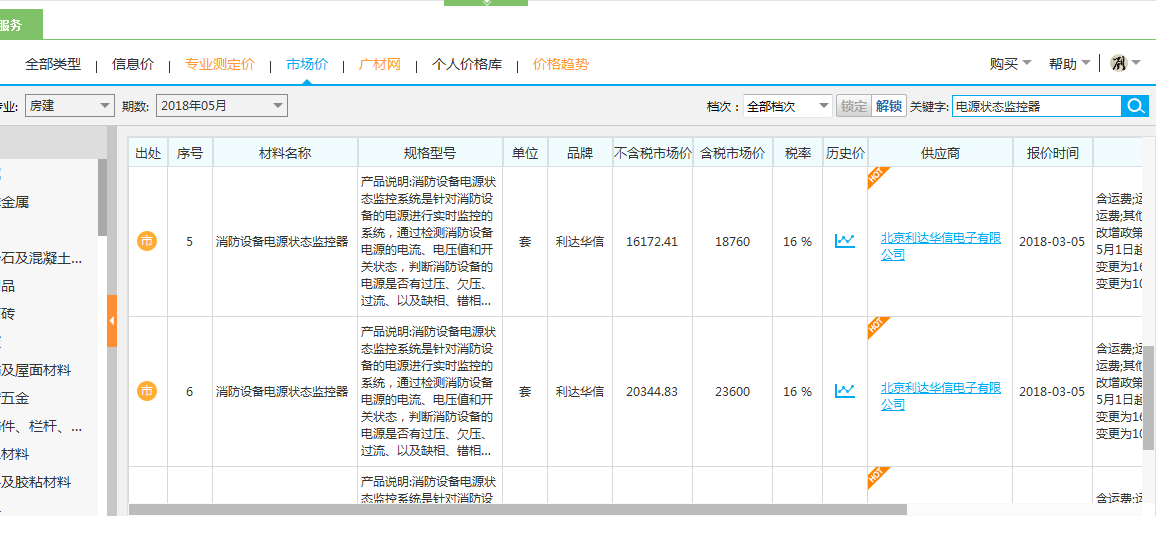Collapse the left sidebar with orange handle

tap(112, 321)
